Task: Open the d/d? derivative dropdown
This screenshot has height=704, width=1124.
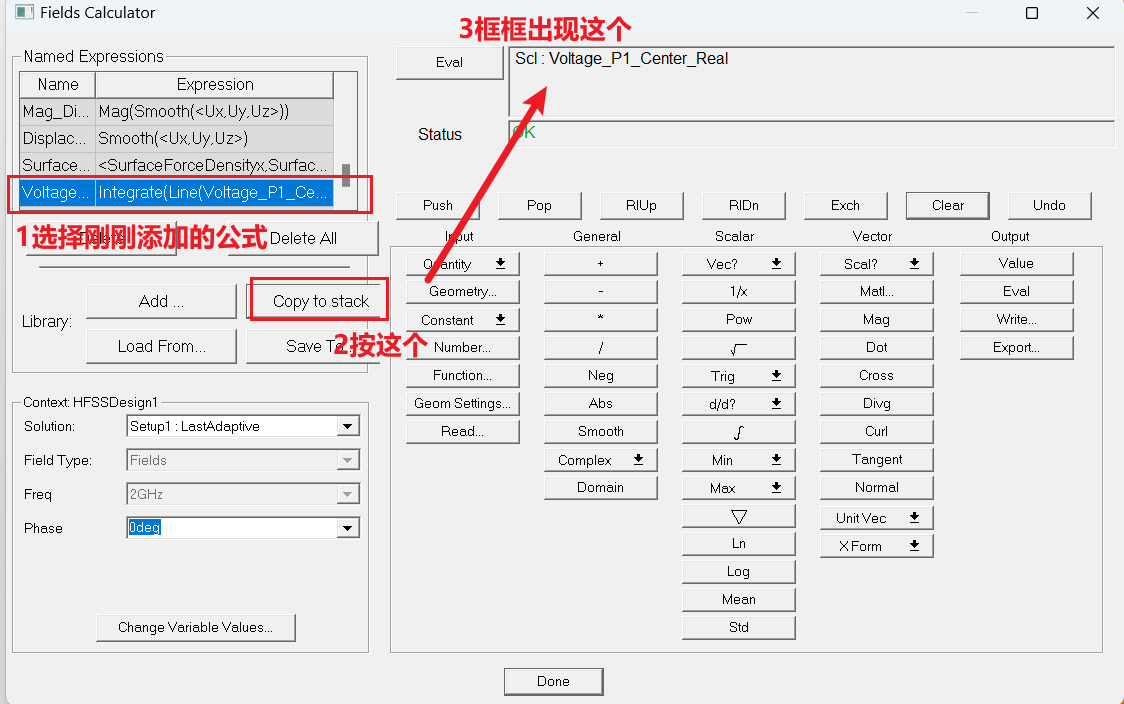Action: click(738, 404)
